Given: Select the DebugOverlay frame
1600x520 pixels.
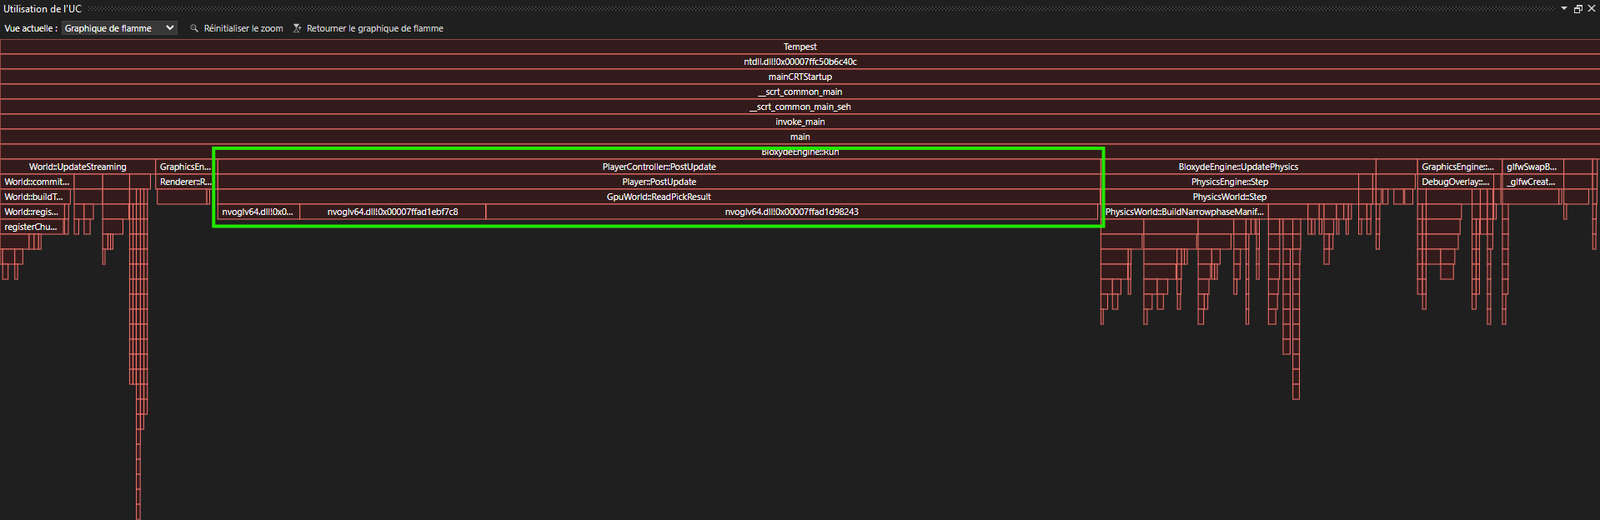Looking at the screenshot, I should point(1456,182).
